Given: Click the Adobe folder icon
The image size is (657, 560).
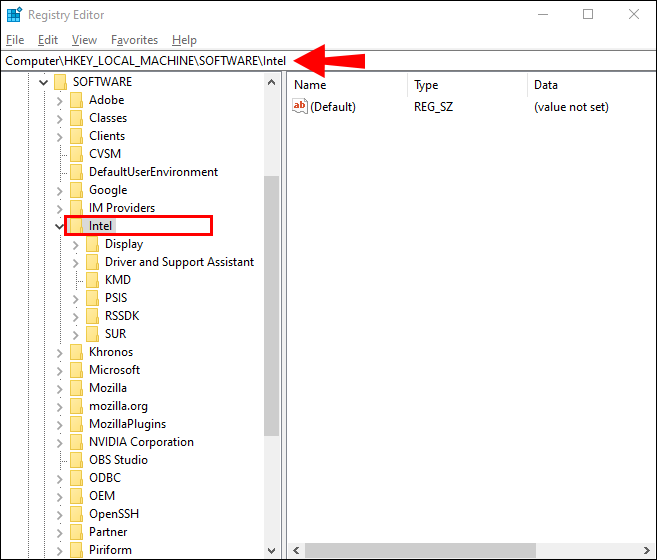Looking at the screenshot, I should (76, 100).
